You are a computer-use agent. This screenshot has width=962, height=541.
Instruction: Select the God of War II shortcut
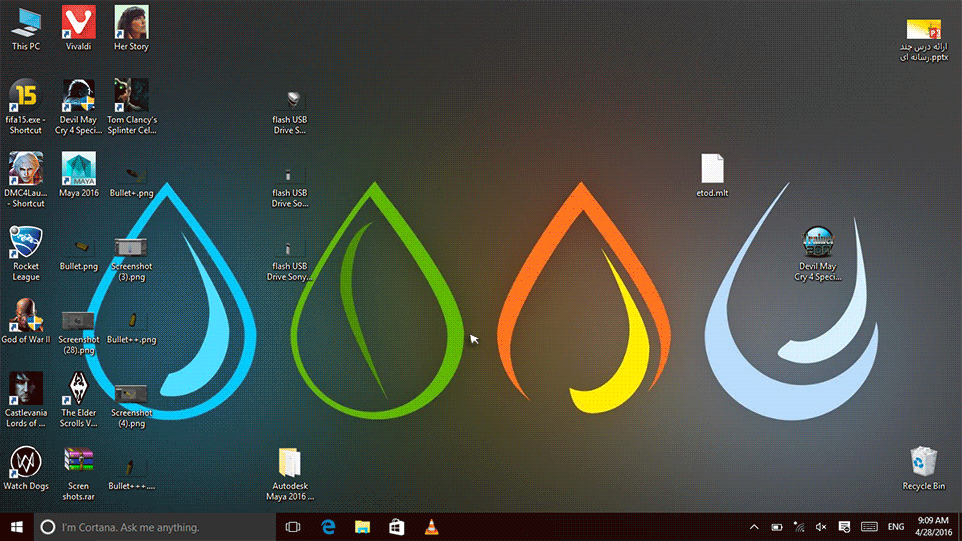coord(26,321)
